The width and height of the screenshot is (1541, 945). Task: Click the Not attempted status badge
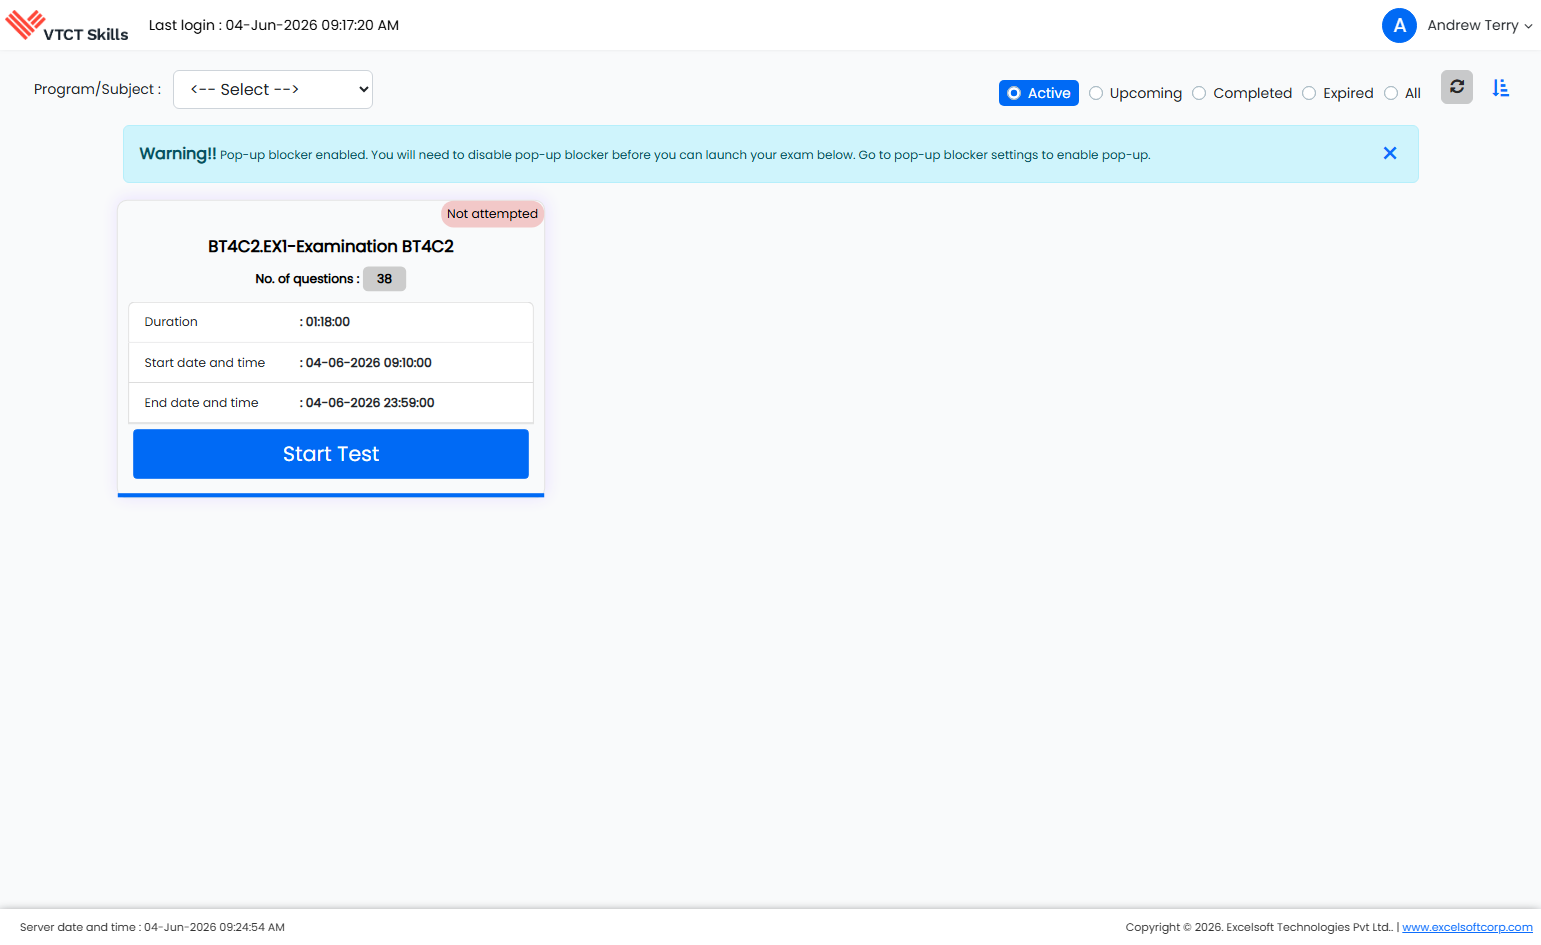[x=492, y=214]
